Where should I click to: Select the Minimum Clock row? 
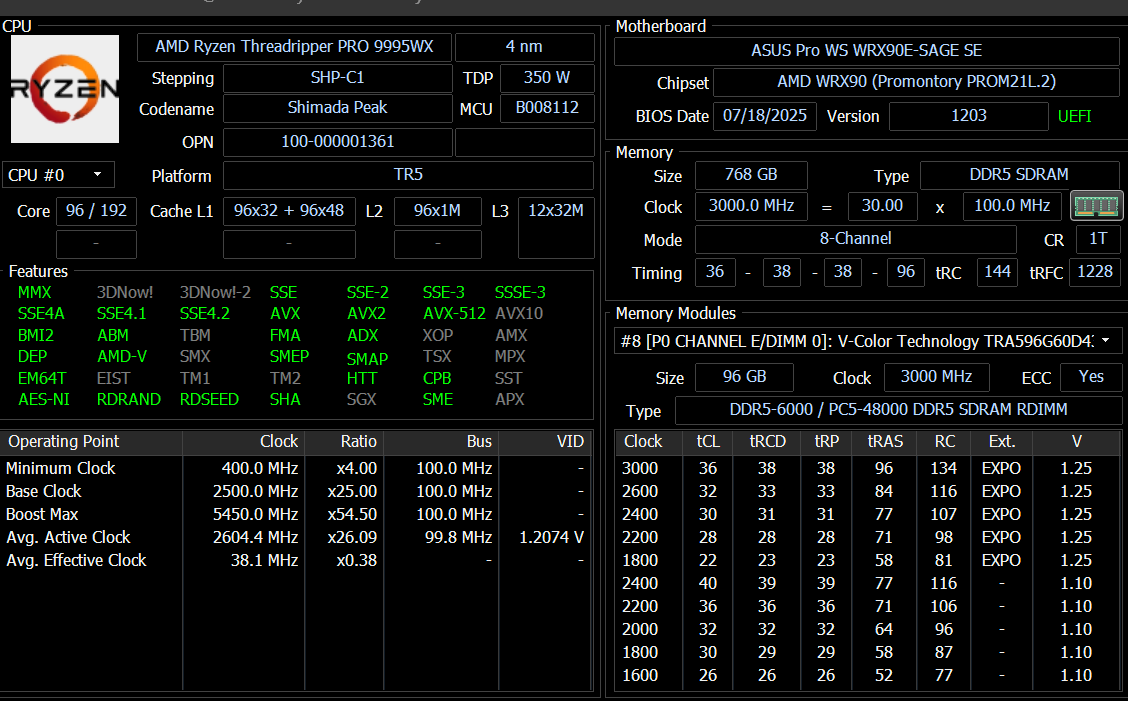pyautogui.click(x=295, y=469)
